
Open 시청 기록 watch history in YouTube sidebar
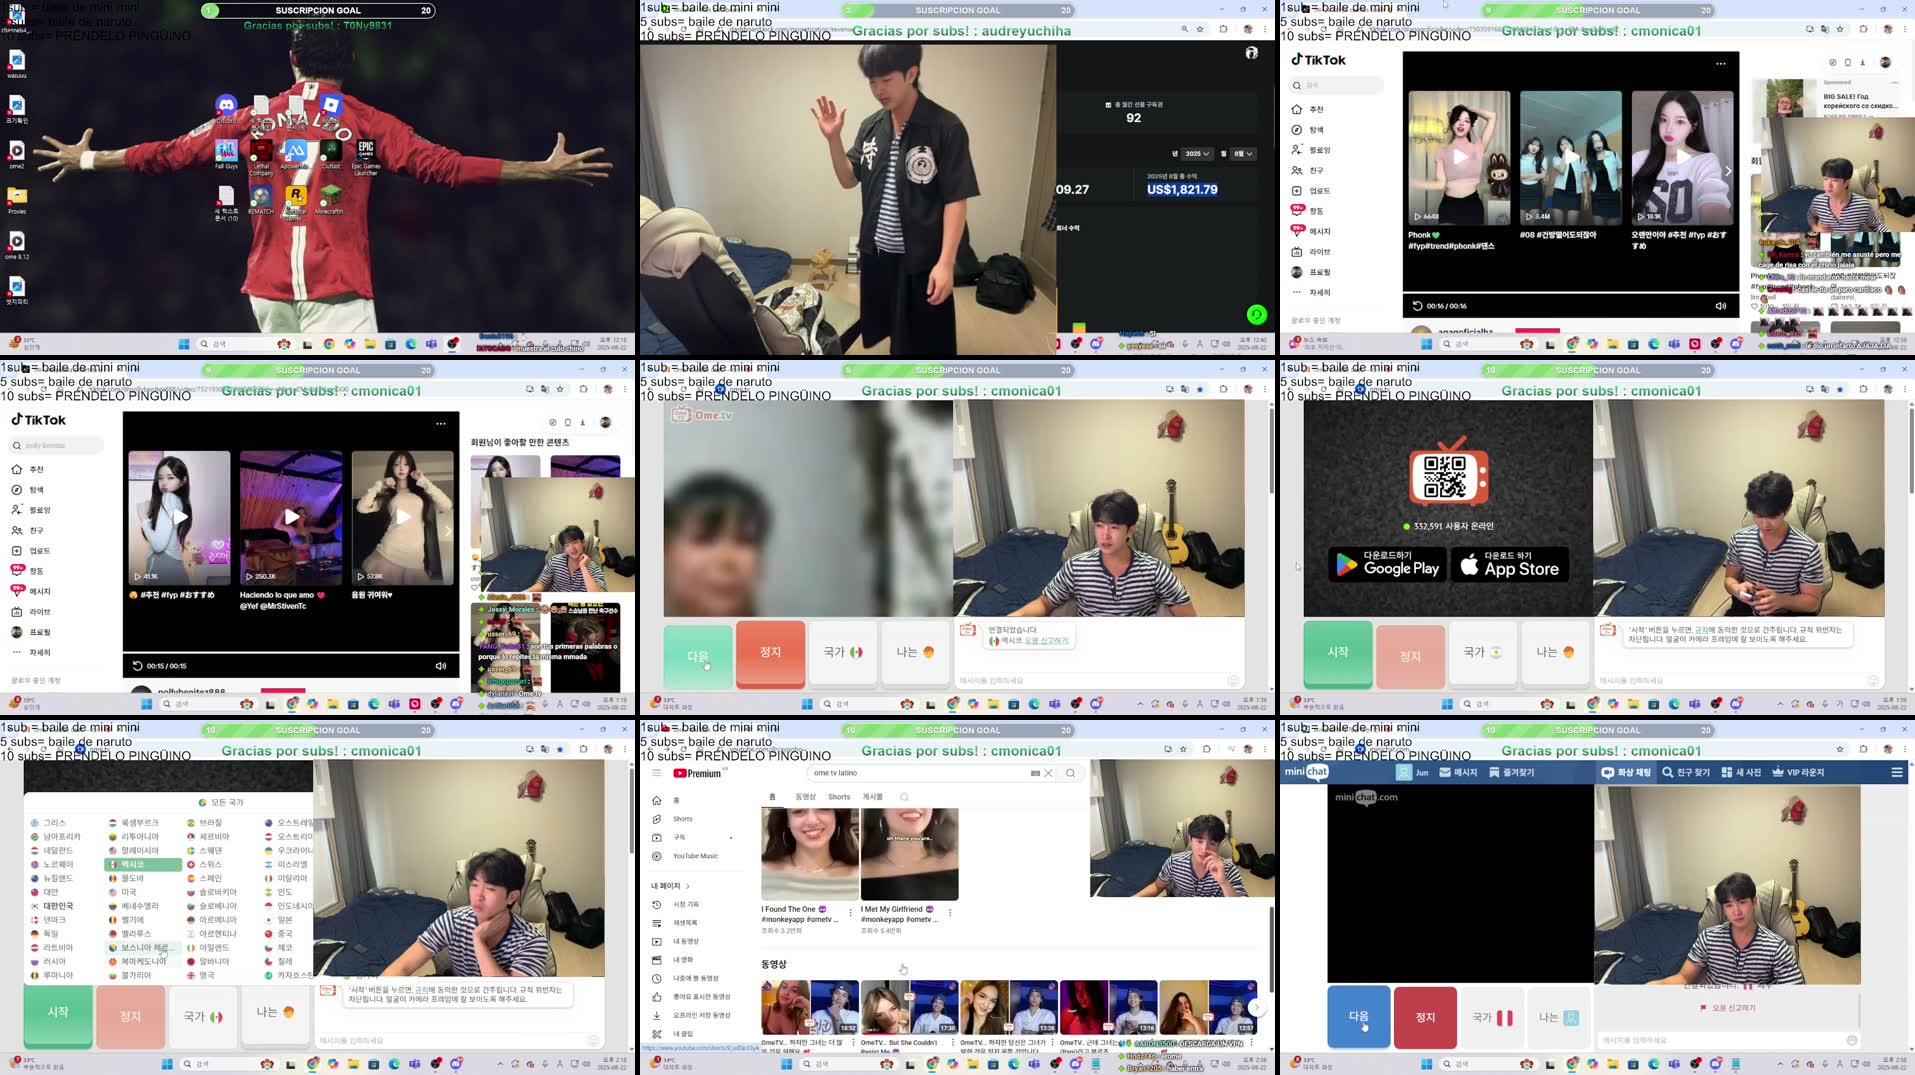pyautogui.click(x=676, y=904)
